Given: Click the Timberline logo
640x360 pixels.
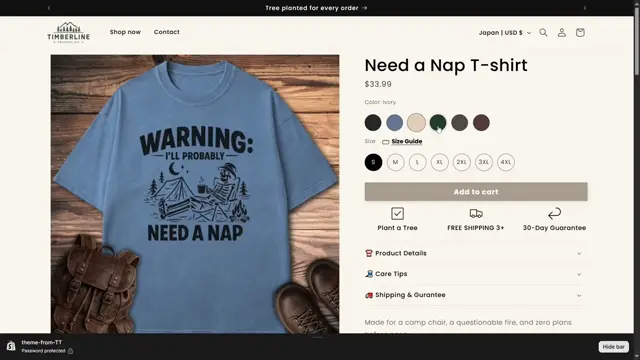Looking at the screenshot, I should pyautogui.click(x=68, y=32).
